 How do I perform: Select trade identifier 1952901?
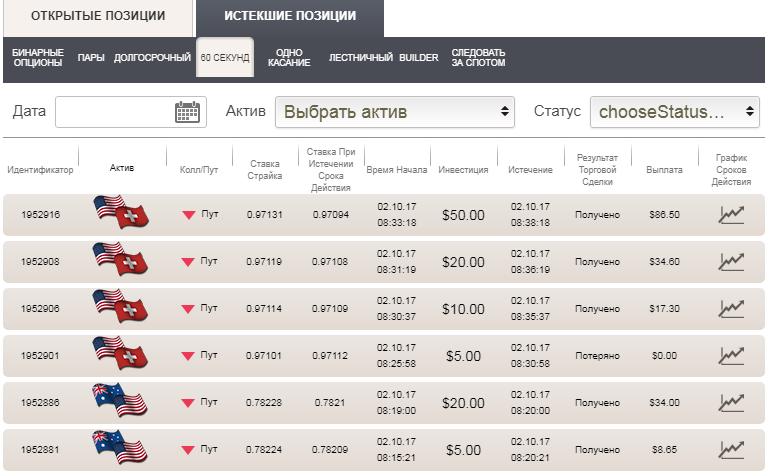coord(40,356)
